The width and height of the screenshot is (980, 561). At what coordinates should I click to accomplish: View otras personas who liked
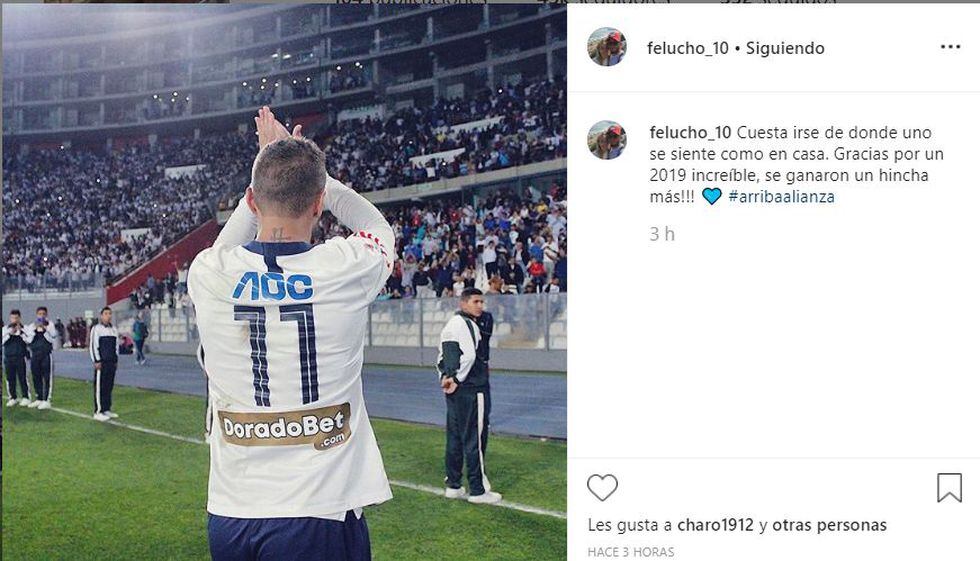[829, 525]
